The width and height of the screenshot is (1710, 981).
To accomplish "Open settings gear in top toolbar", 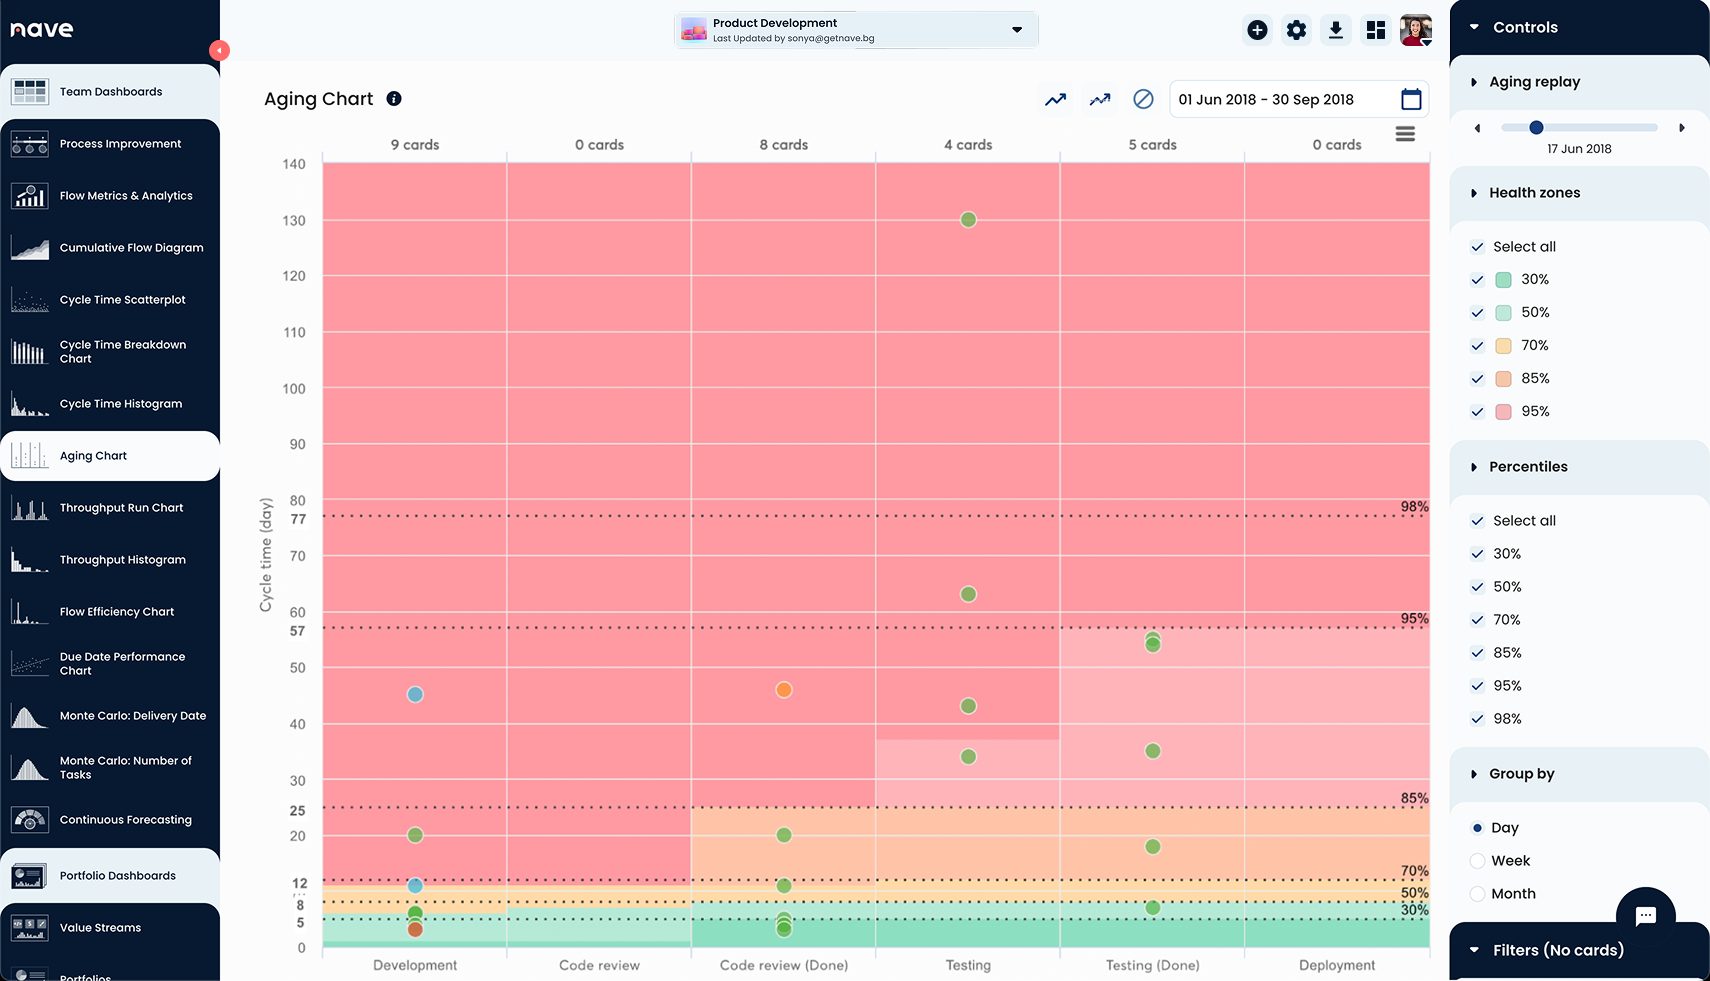I will 1296,30.
